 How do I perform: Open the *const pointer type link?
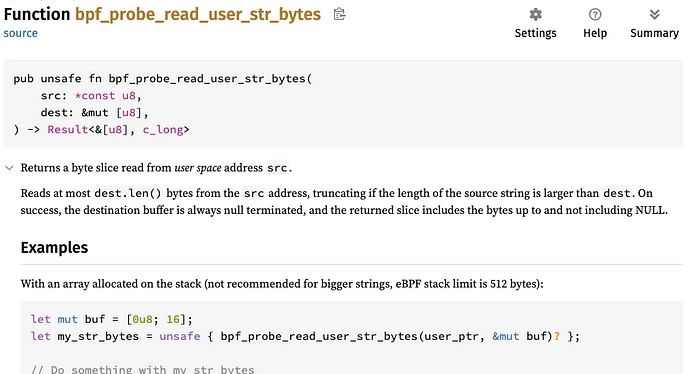coord(95,96)
